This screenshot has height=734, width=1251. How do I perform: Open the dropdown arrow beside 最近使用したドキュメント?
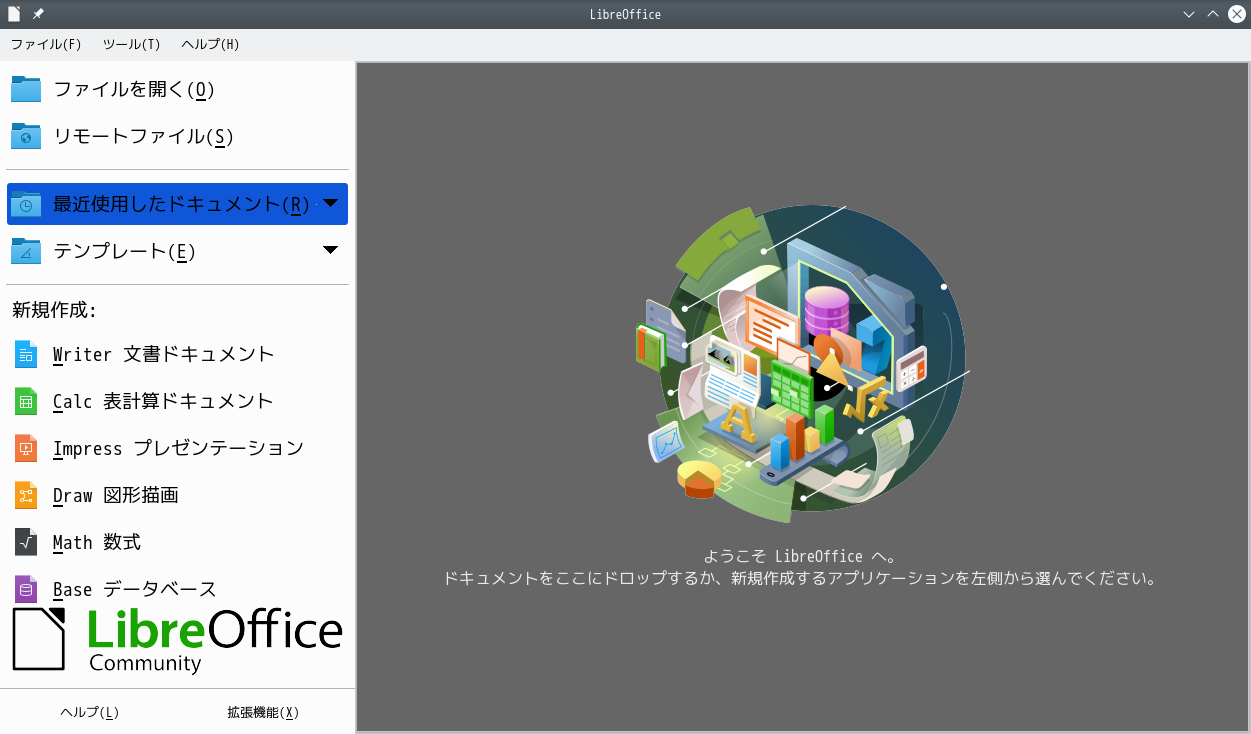330,204
